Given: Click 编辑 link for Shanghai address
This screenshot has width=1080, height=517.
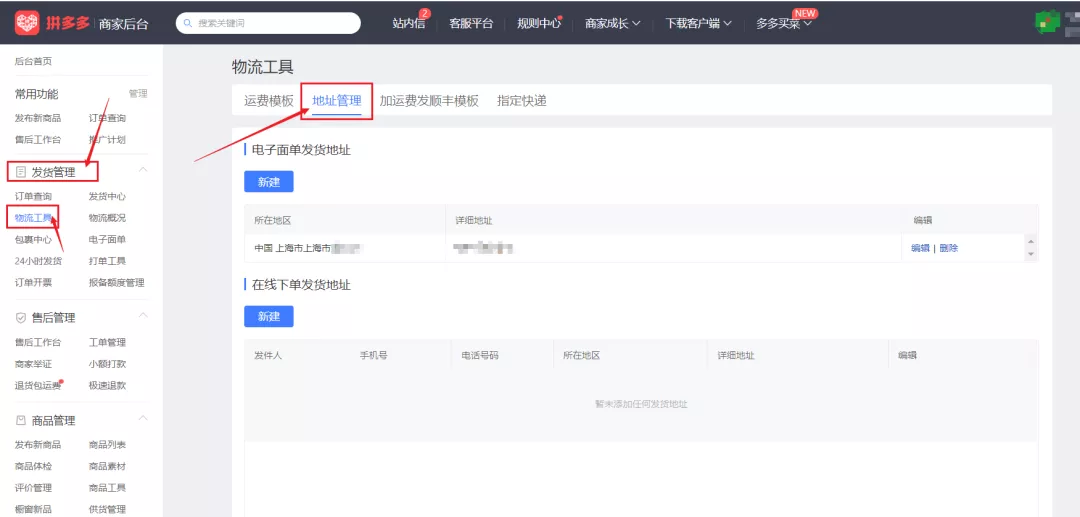Looking at the screenshot, I should [920, 248].
